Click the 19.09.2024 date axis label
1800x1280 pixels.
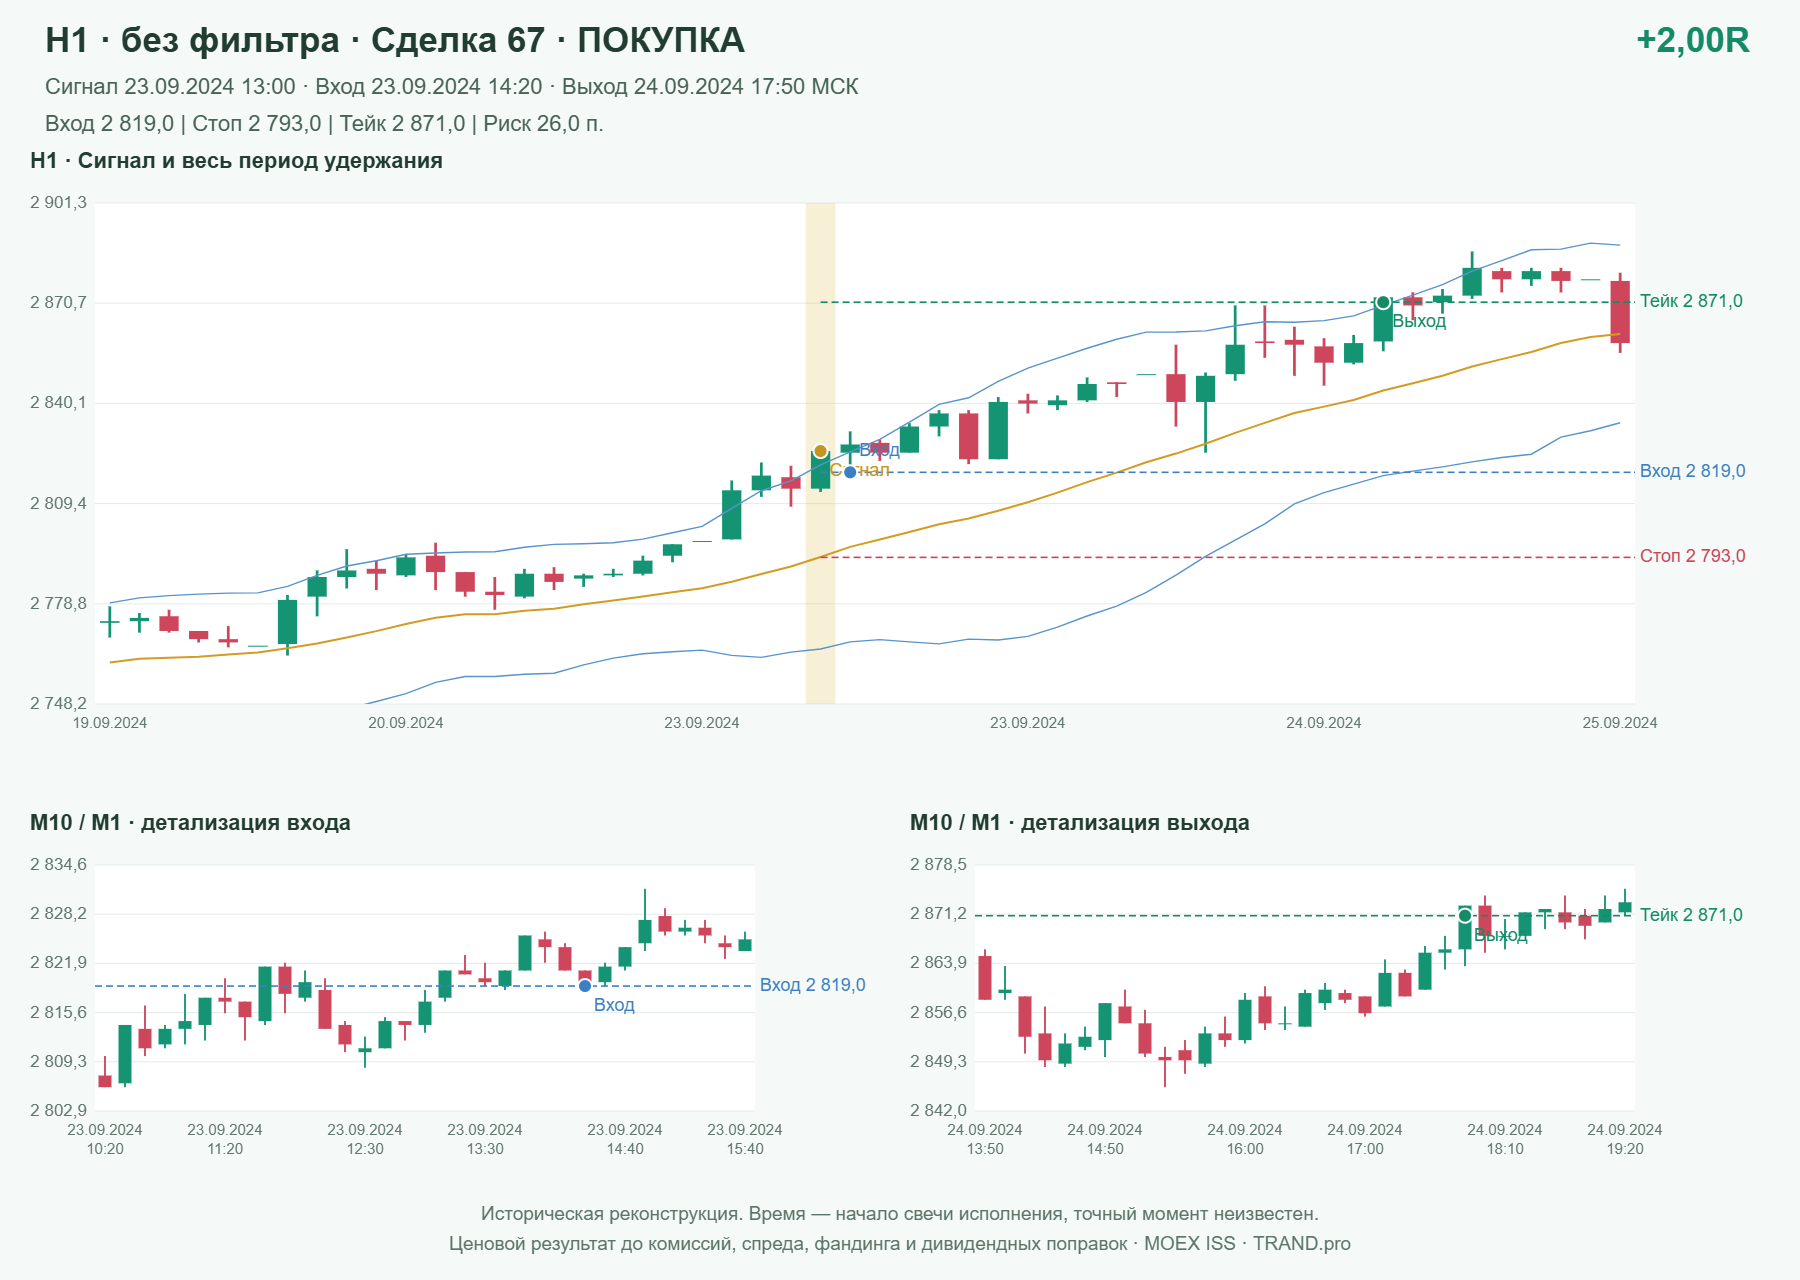click(x=110, y=723)
